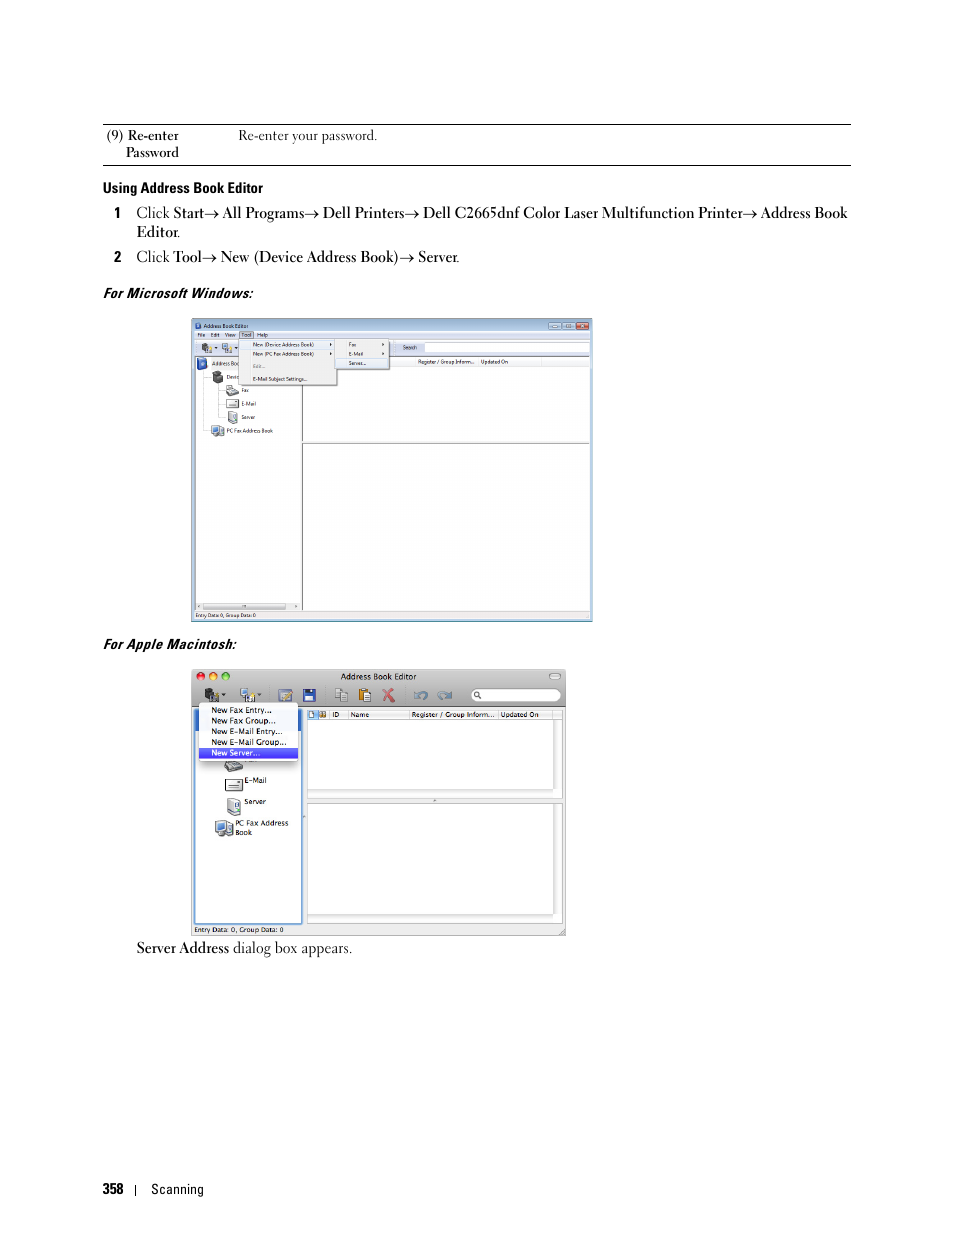
Task: Choose Server... in the Windows submenu
Action: [357, 363]
